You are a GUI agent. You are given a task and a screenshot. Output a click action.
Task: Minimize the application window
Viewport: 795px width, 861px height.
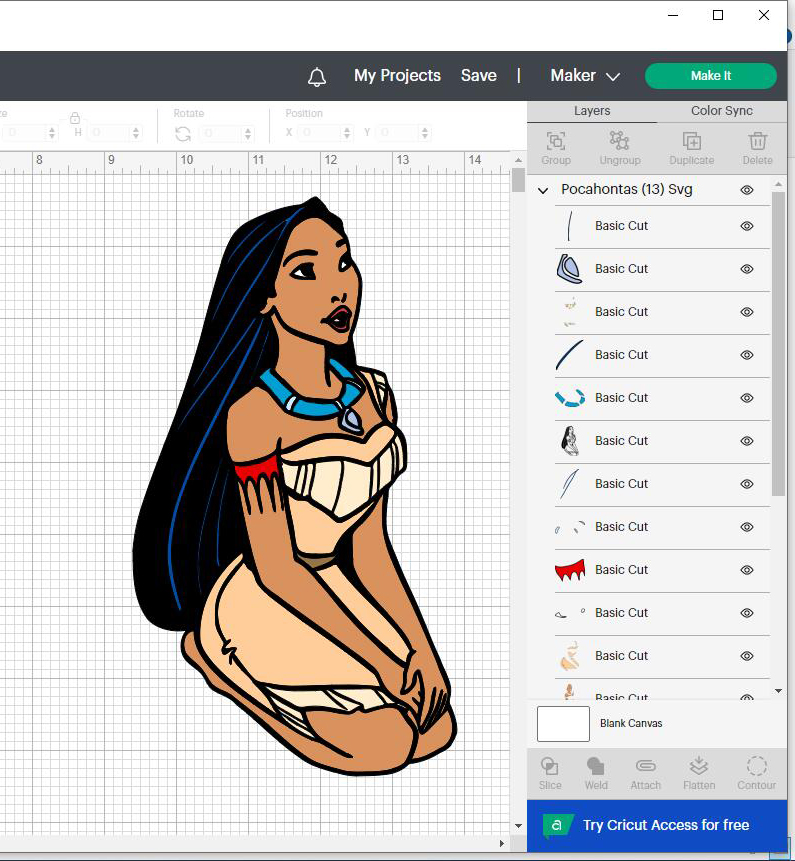[x=673, y=15]
